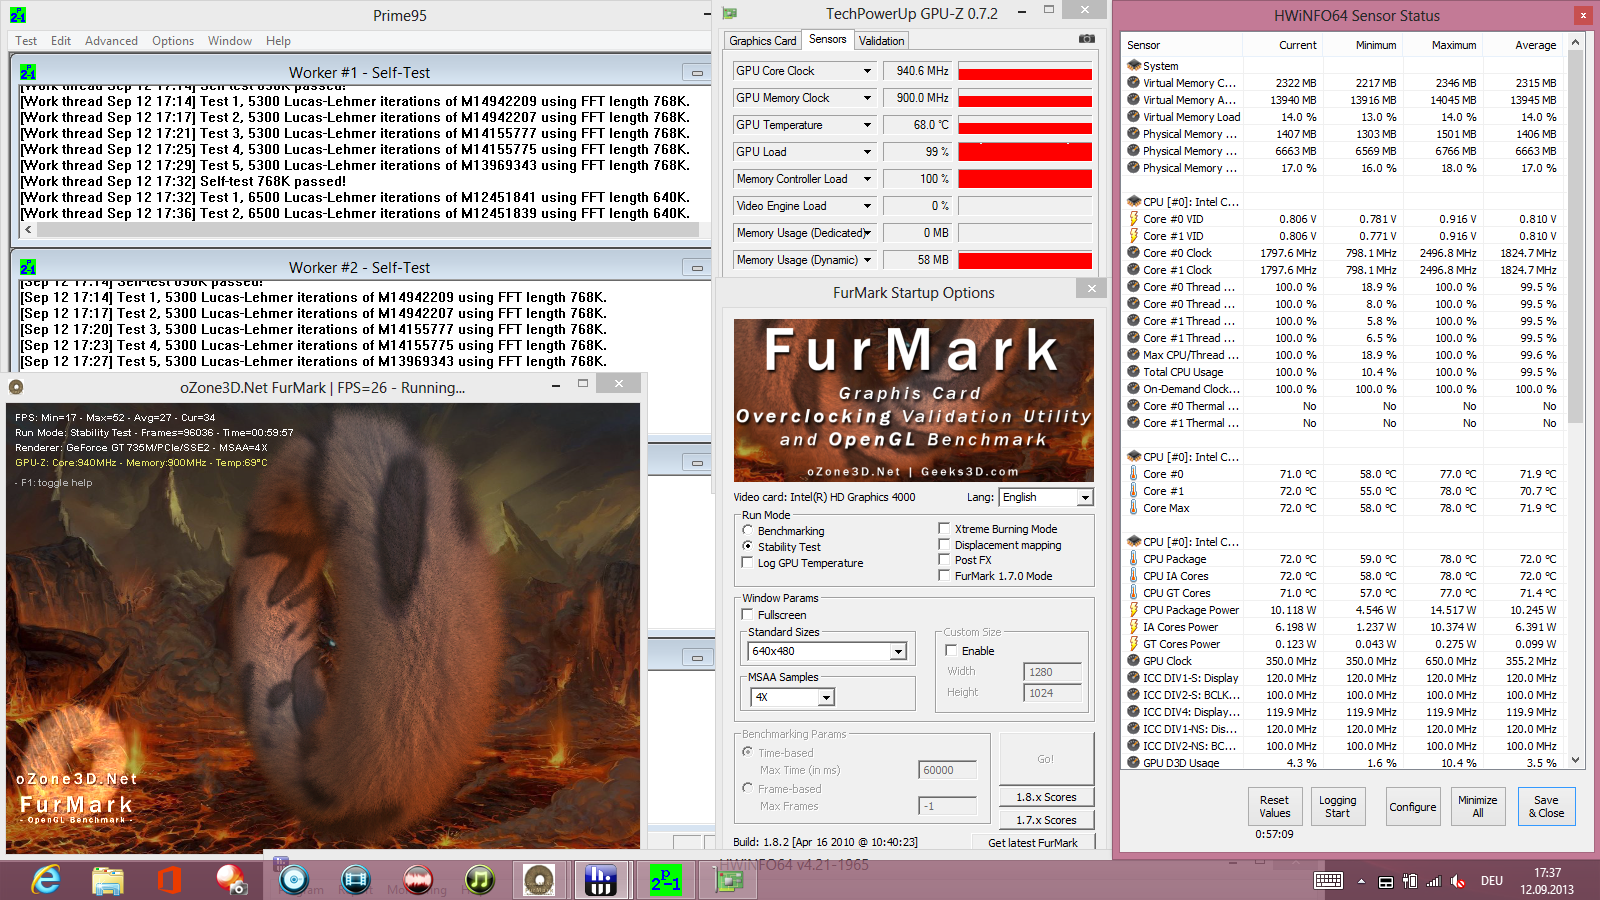Enable Xtreme Burning Mode
The width and height of the screenshot is (1600, 900).
[x=944, y=528]
